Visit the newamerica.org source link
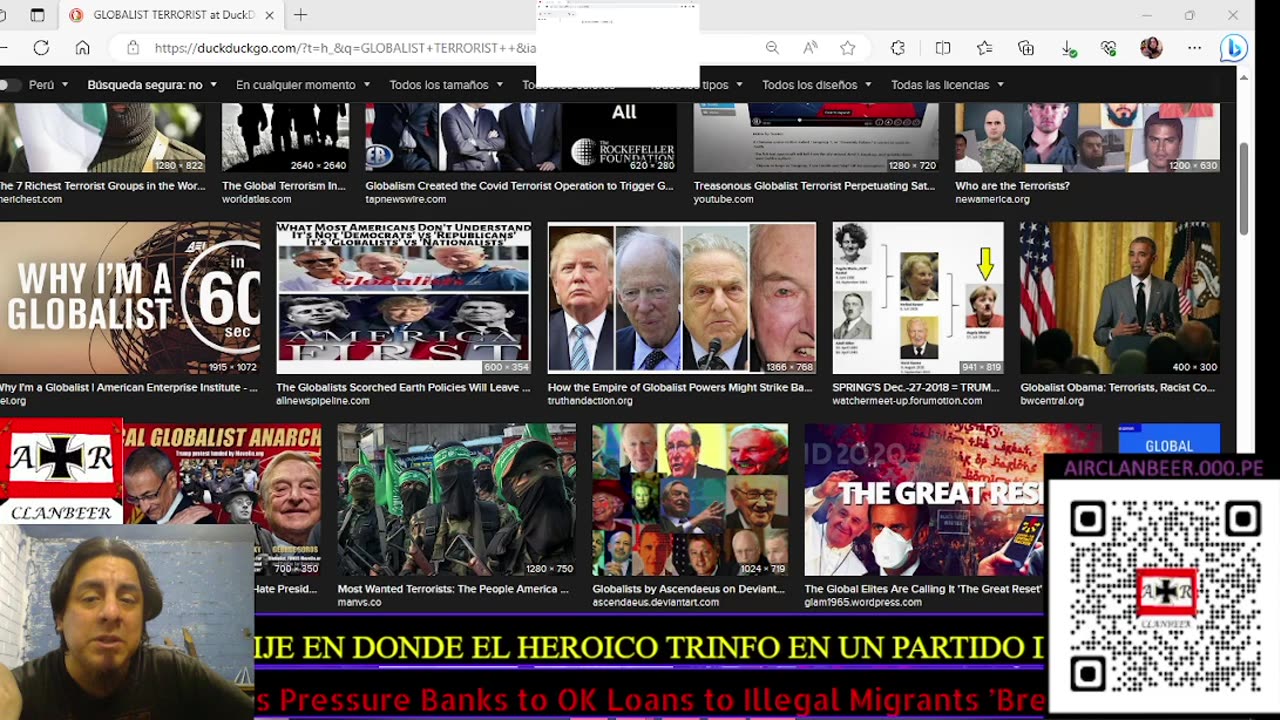1280x720 pixels. click(x=992, y=200)
